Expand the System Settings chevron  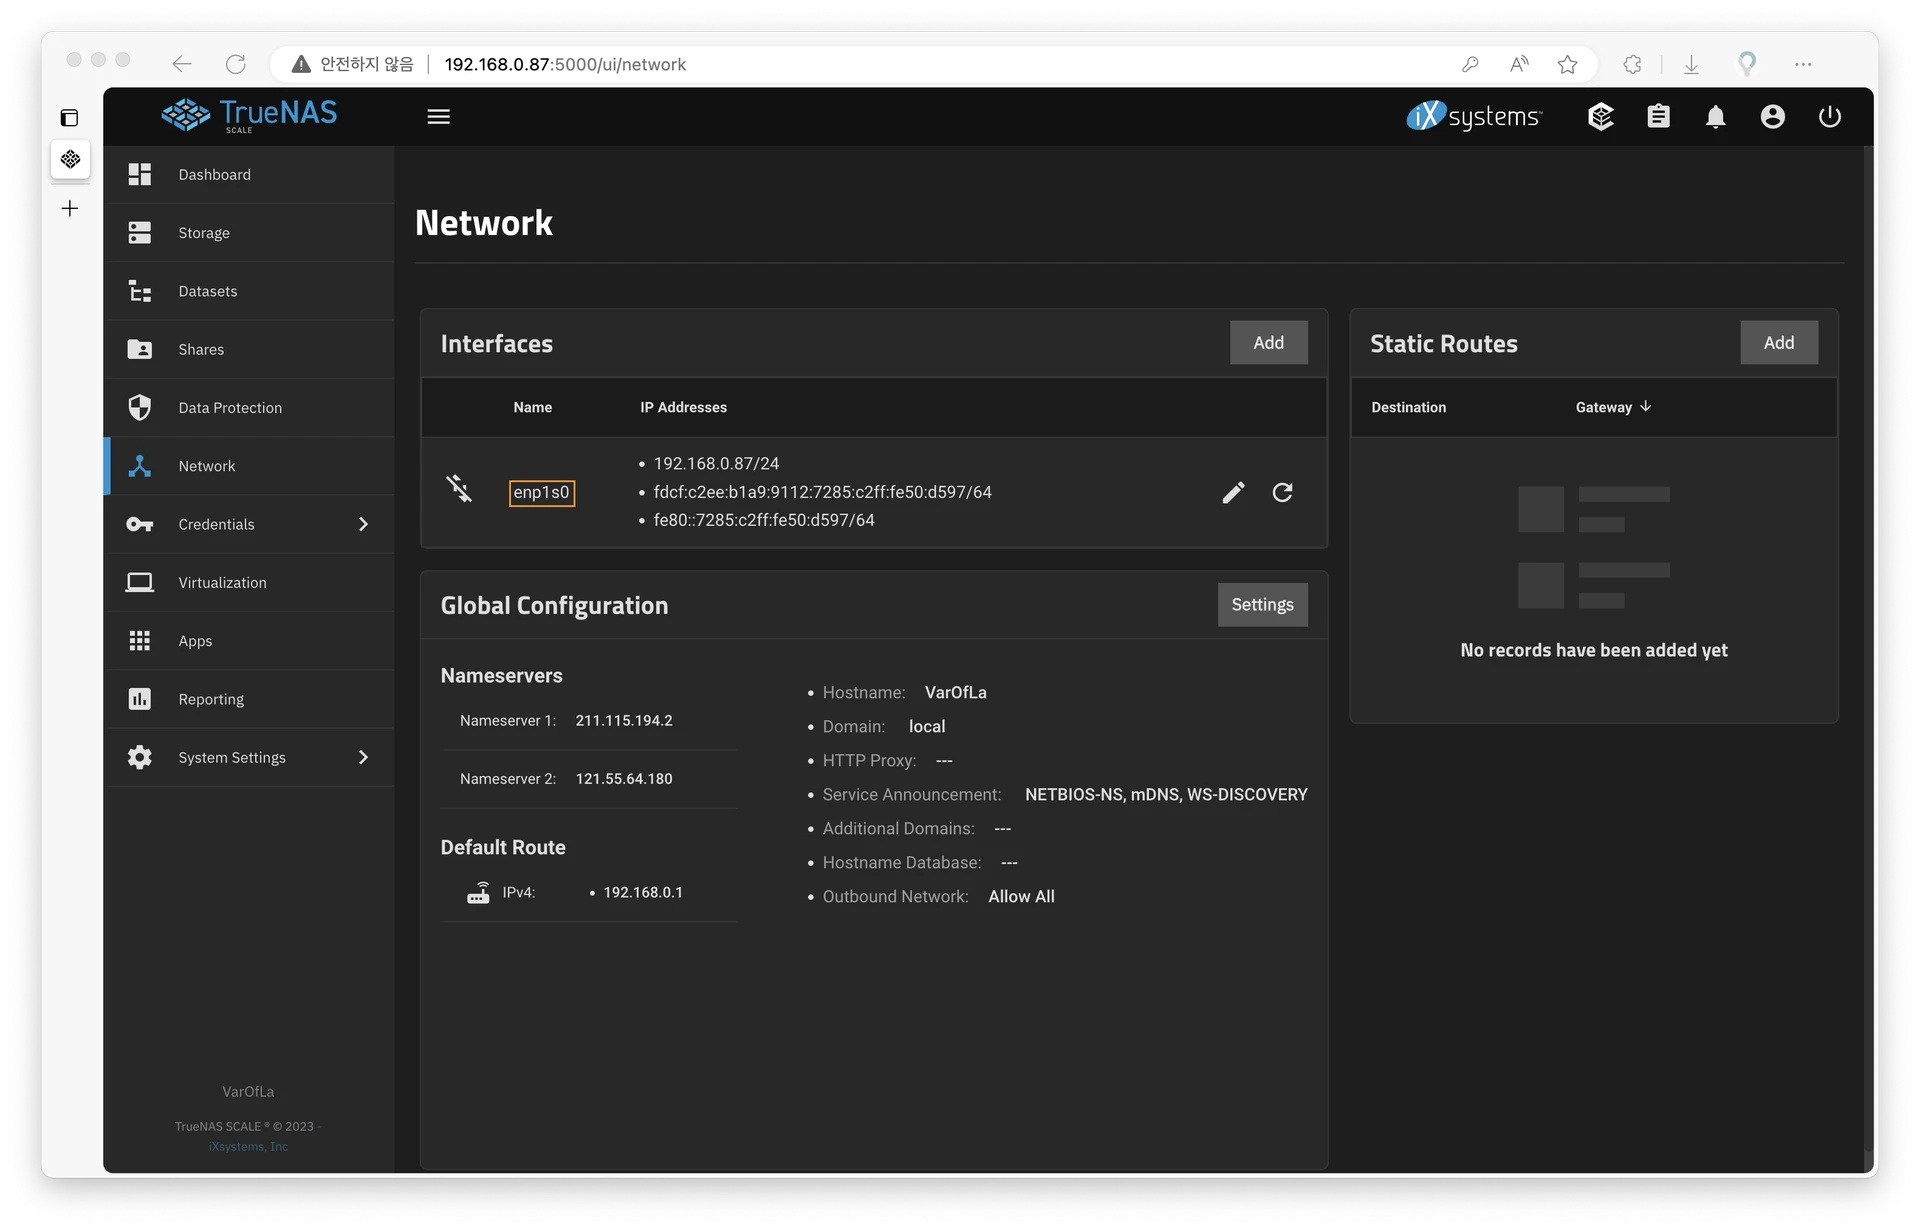tap(363, 757)
